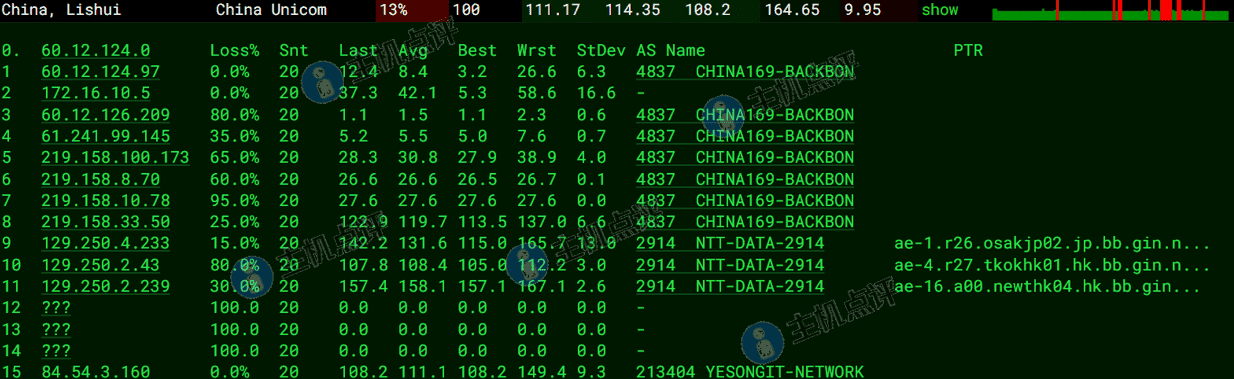This screenshot has width=1234, height=379.
Task: Open IP link 219.158.10.78
Action: click(x=106, y=201)
